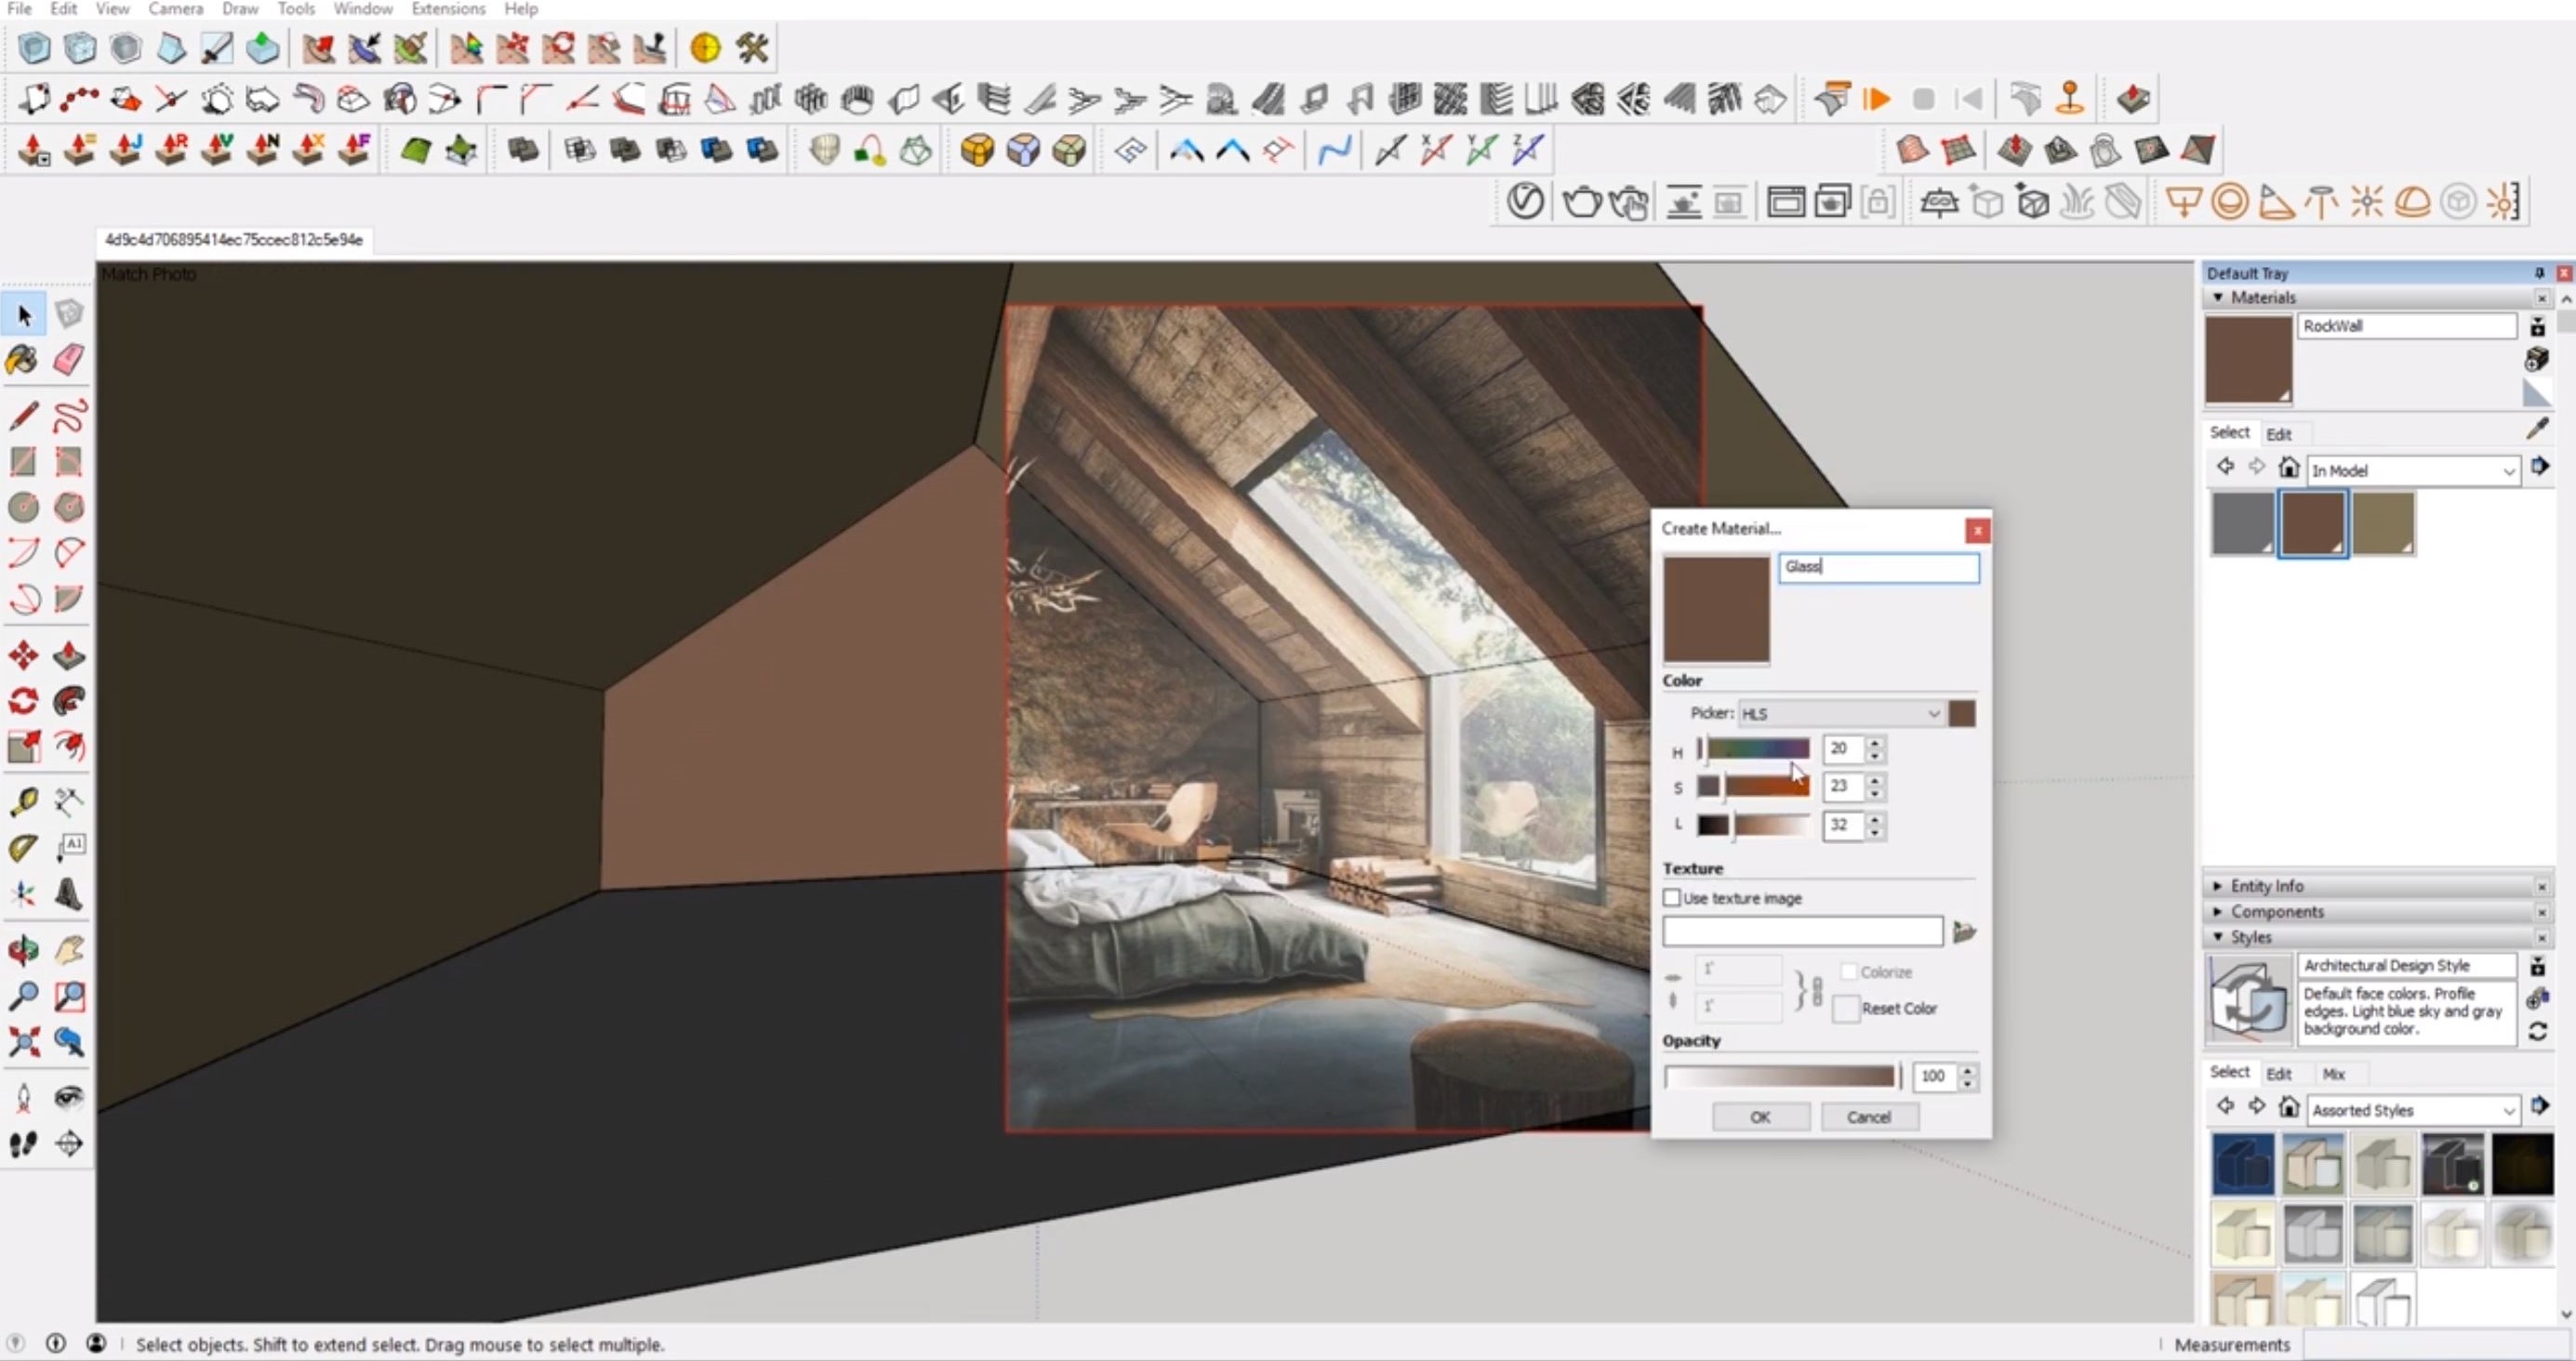Select the Circle tool
The height and width of the screenshot is (1361, 2576).
(x=23, y=508)
